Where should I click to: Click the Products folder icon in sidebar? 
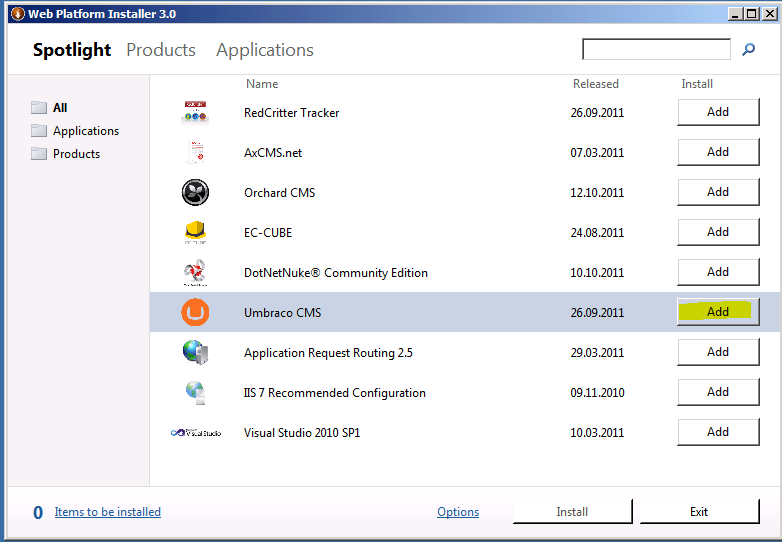pyautogui.click(x=39, y=153)
